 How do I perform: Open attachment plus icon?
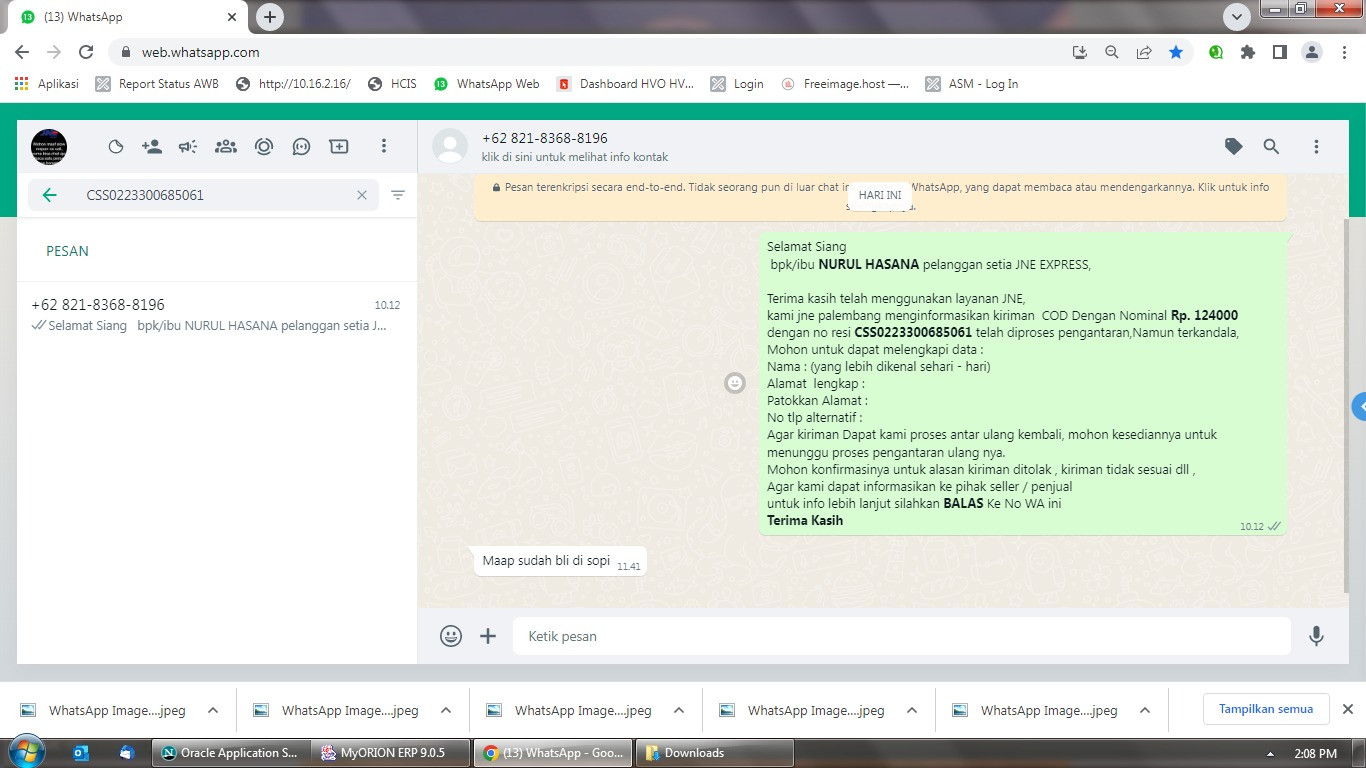(x=488, y=636)
